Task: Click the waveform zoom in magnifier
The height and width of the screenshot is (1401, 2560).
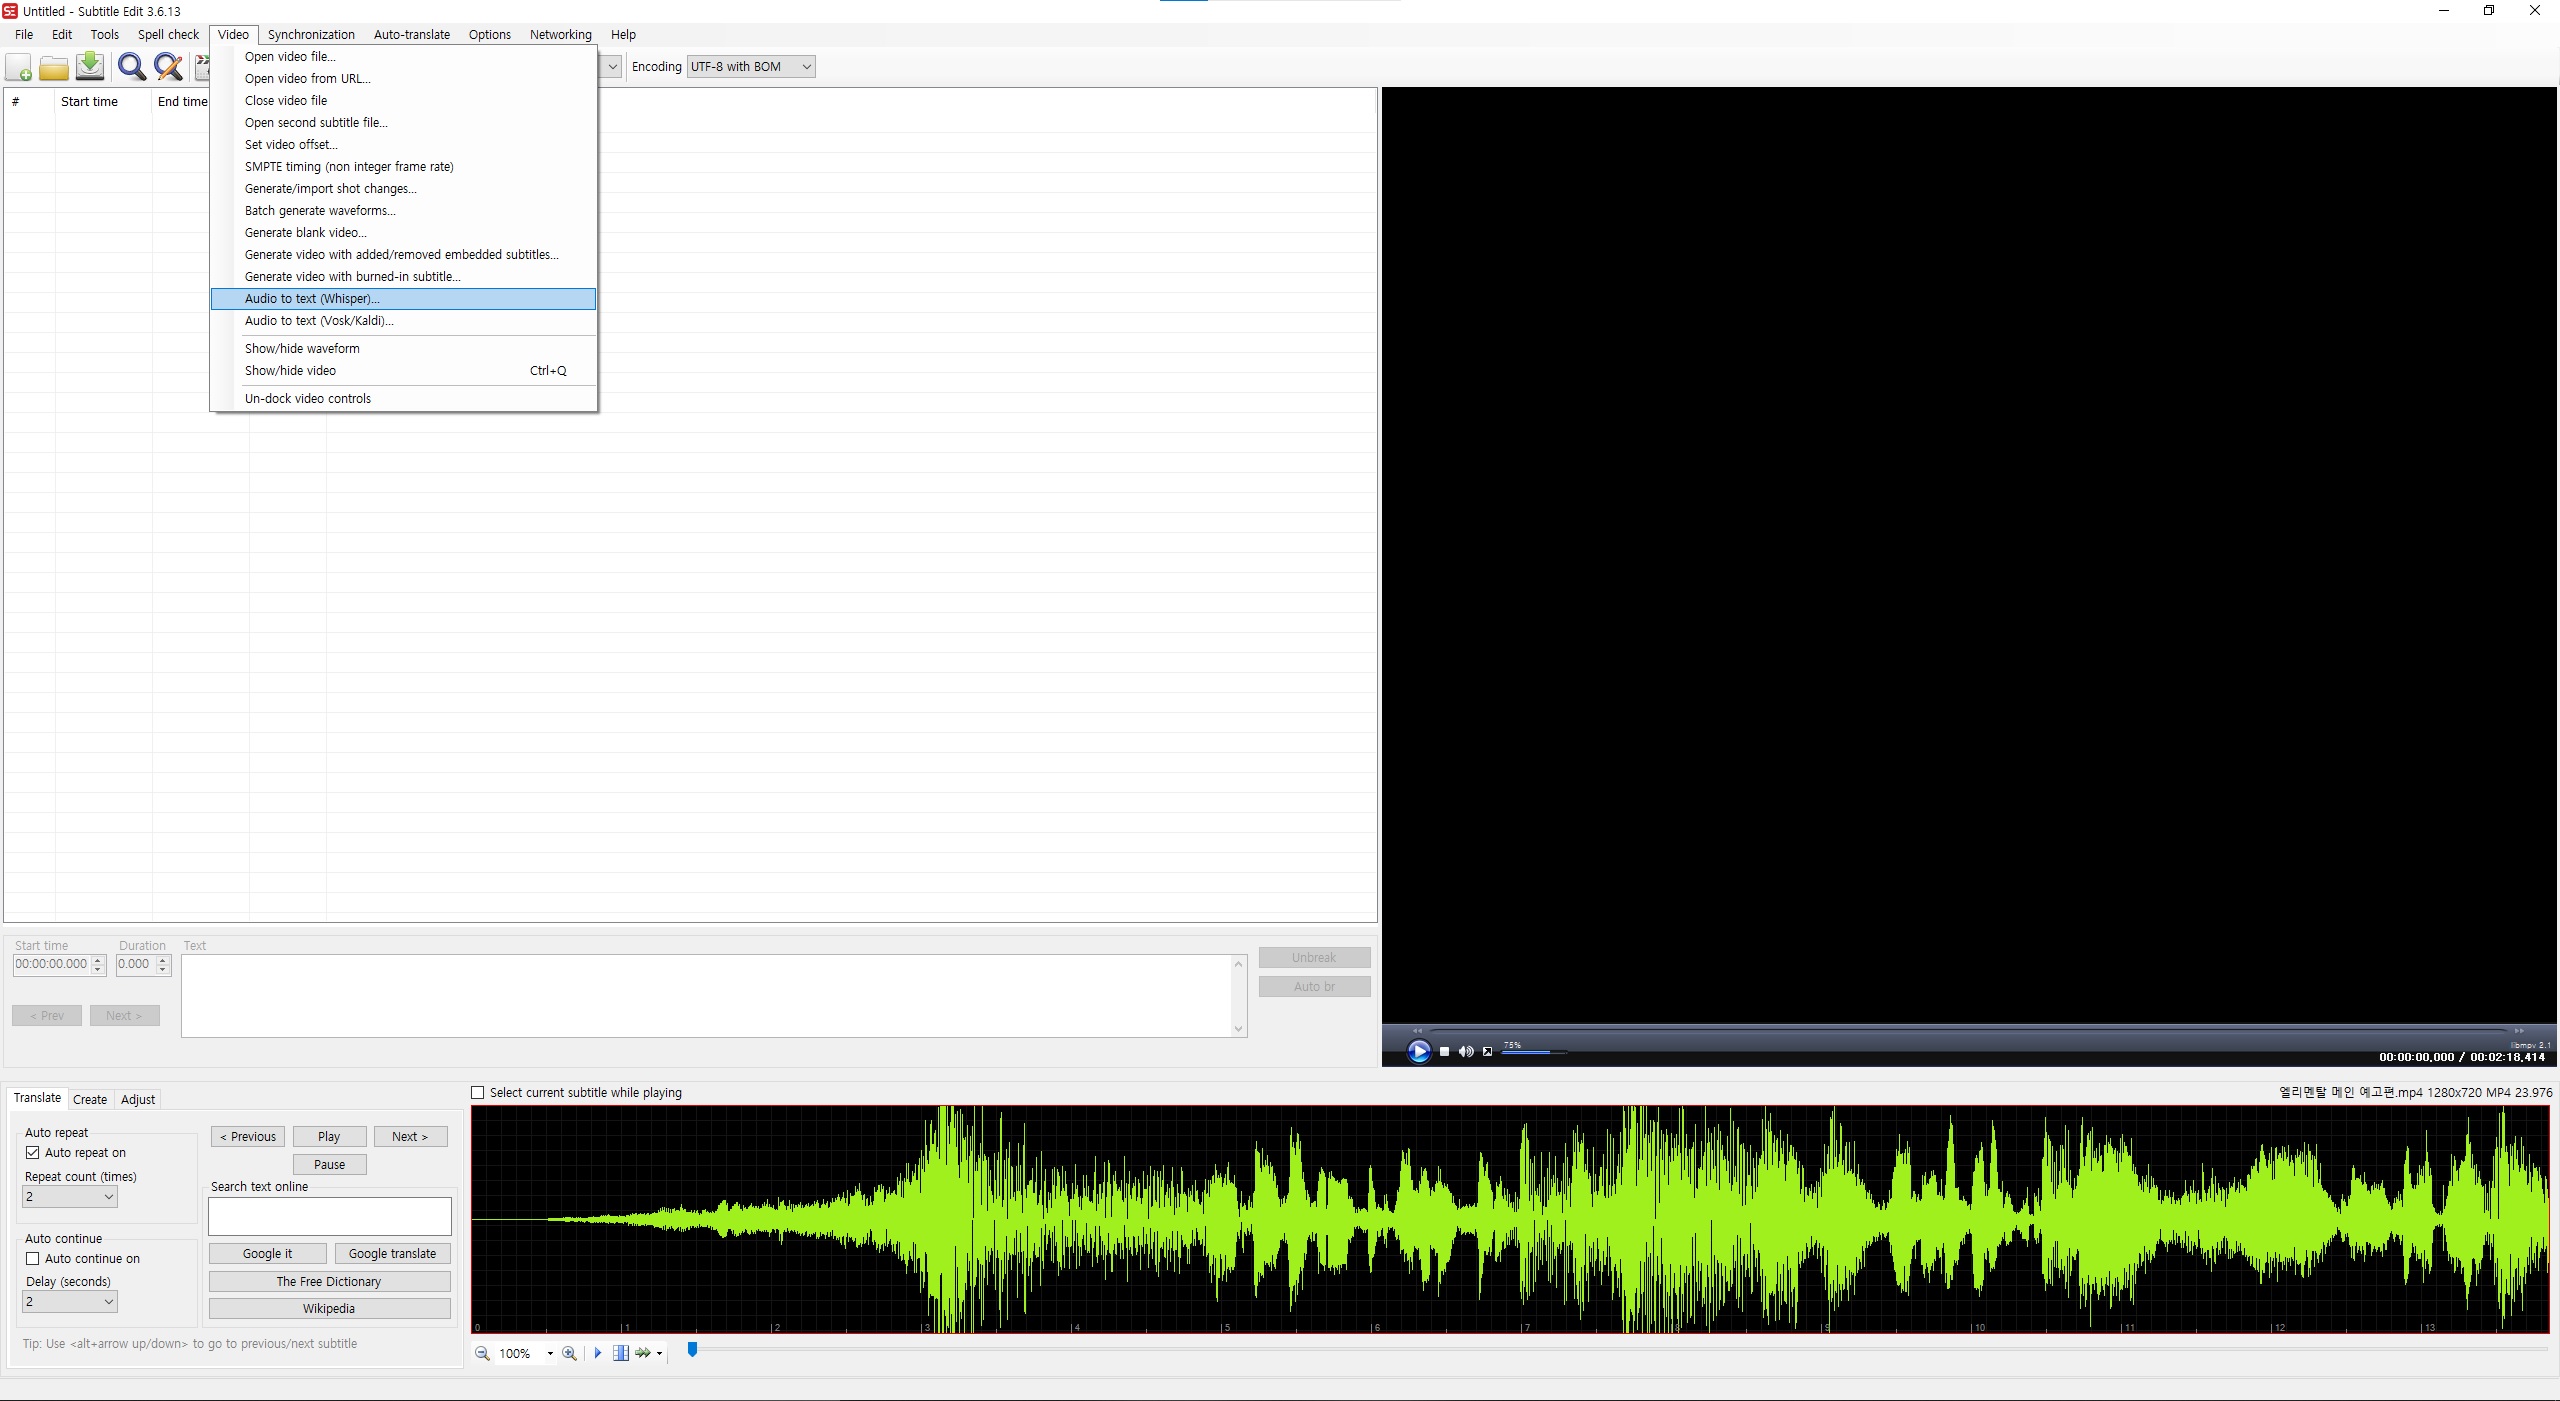Action: click(x=569, y=1353)
